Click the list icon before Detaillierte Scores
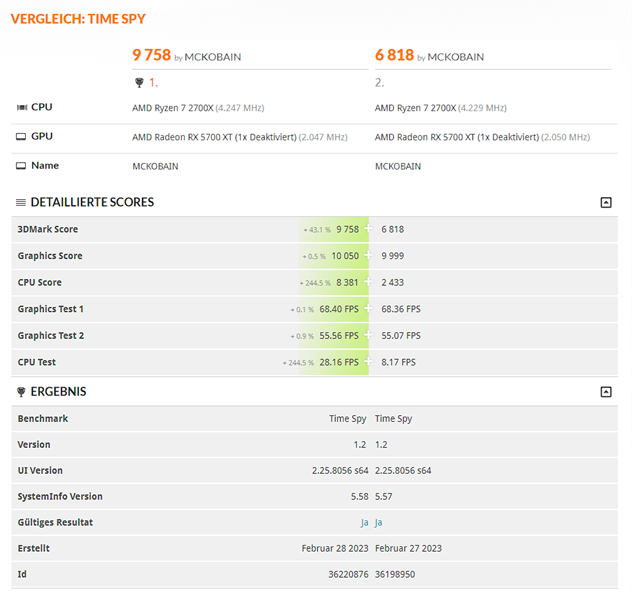Screen dimensions: 632x593 coord(21,202)
